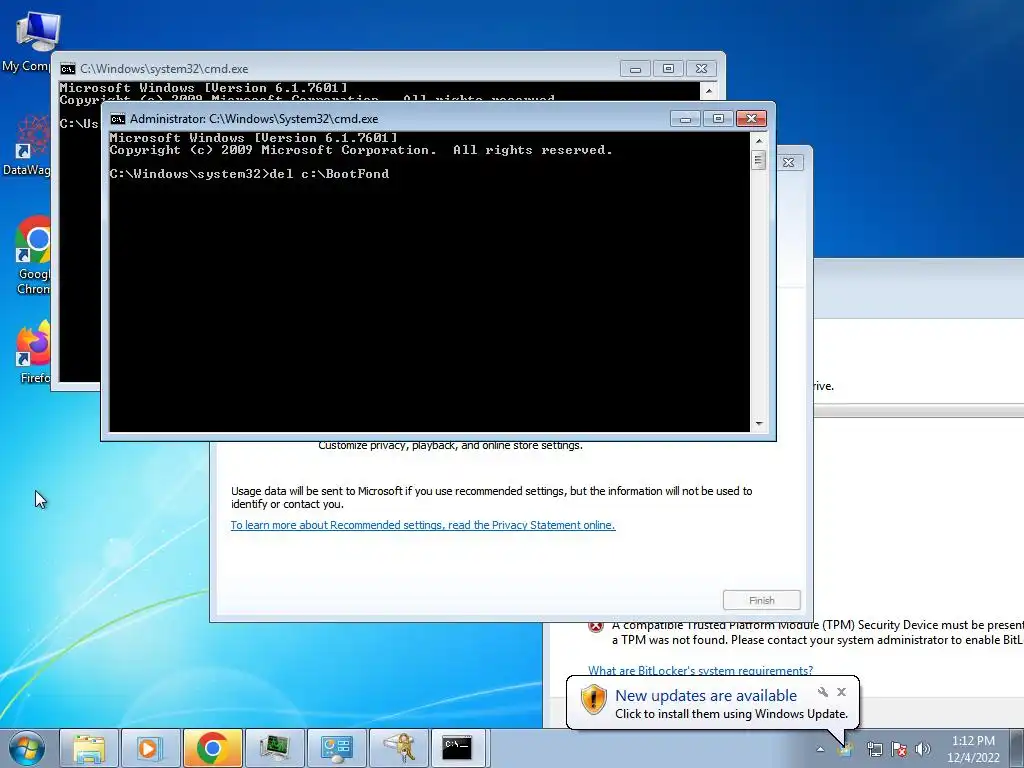
Task: Open Google Chrome from the taskbar
Action: [212, 748]
